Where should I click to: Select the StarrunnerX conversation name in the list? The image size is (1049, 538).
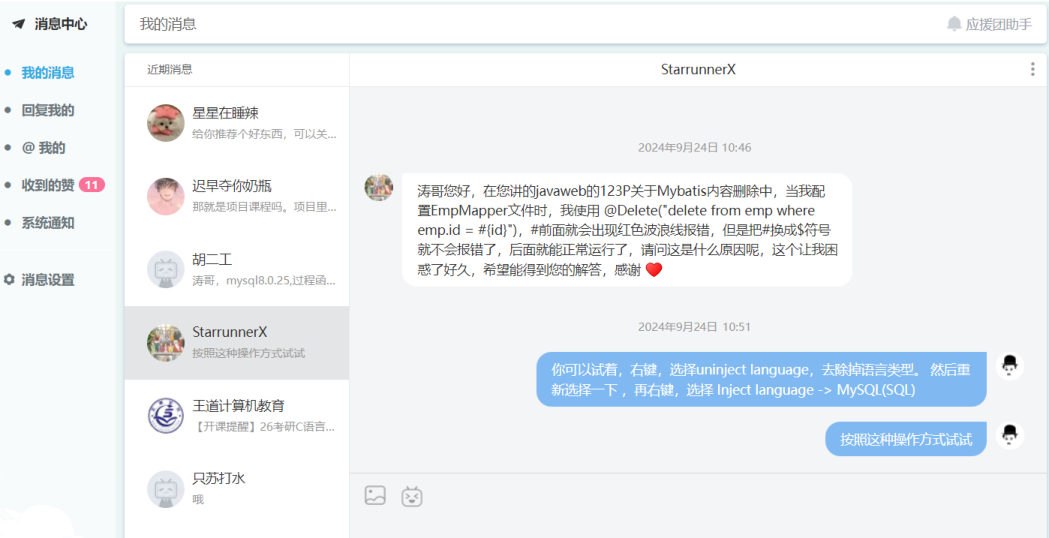tap(229, 332)
